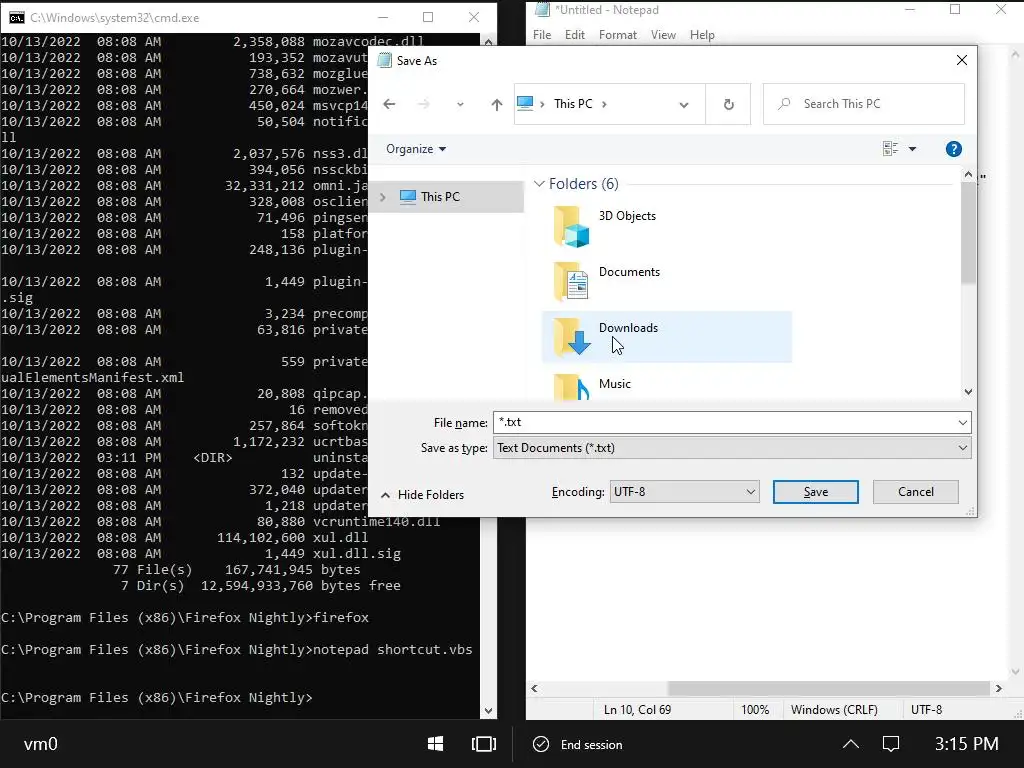
Task: Click the Save button
Action: point(815,492)
